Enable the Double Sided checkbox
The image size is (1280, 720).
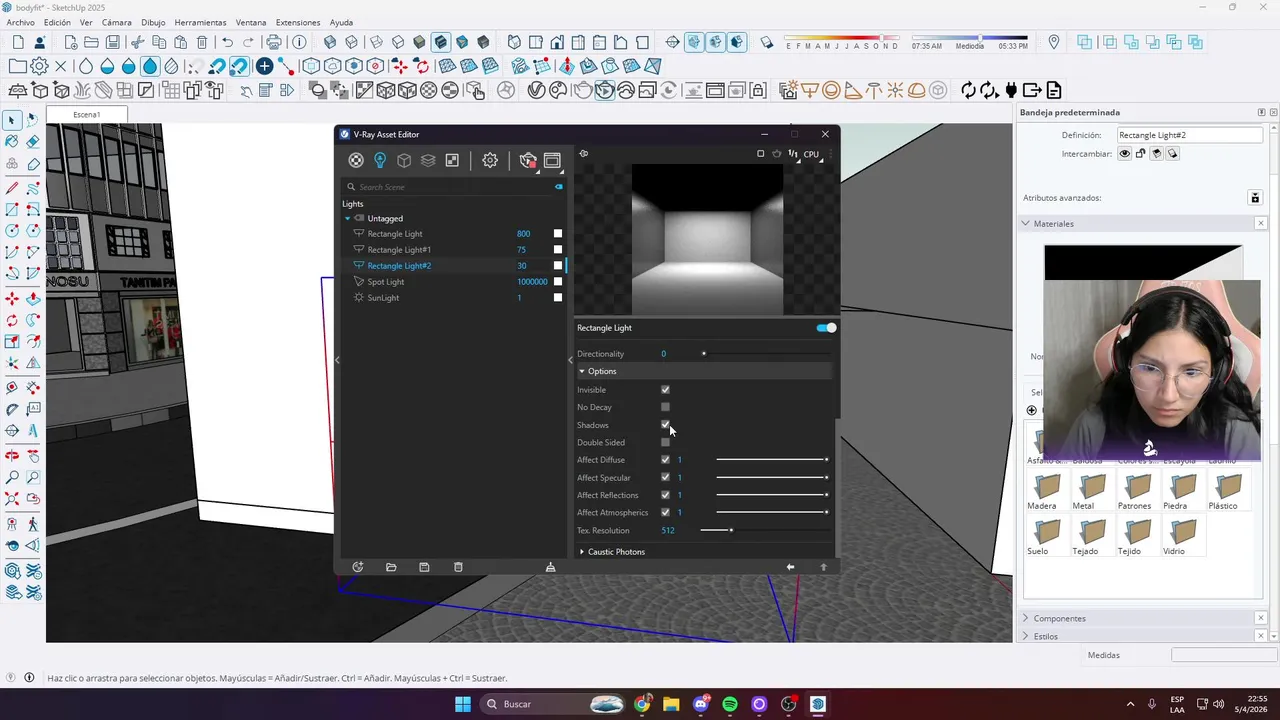click(665, 442)
